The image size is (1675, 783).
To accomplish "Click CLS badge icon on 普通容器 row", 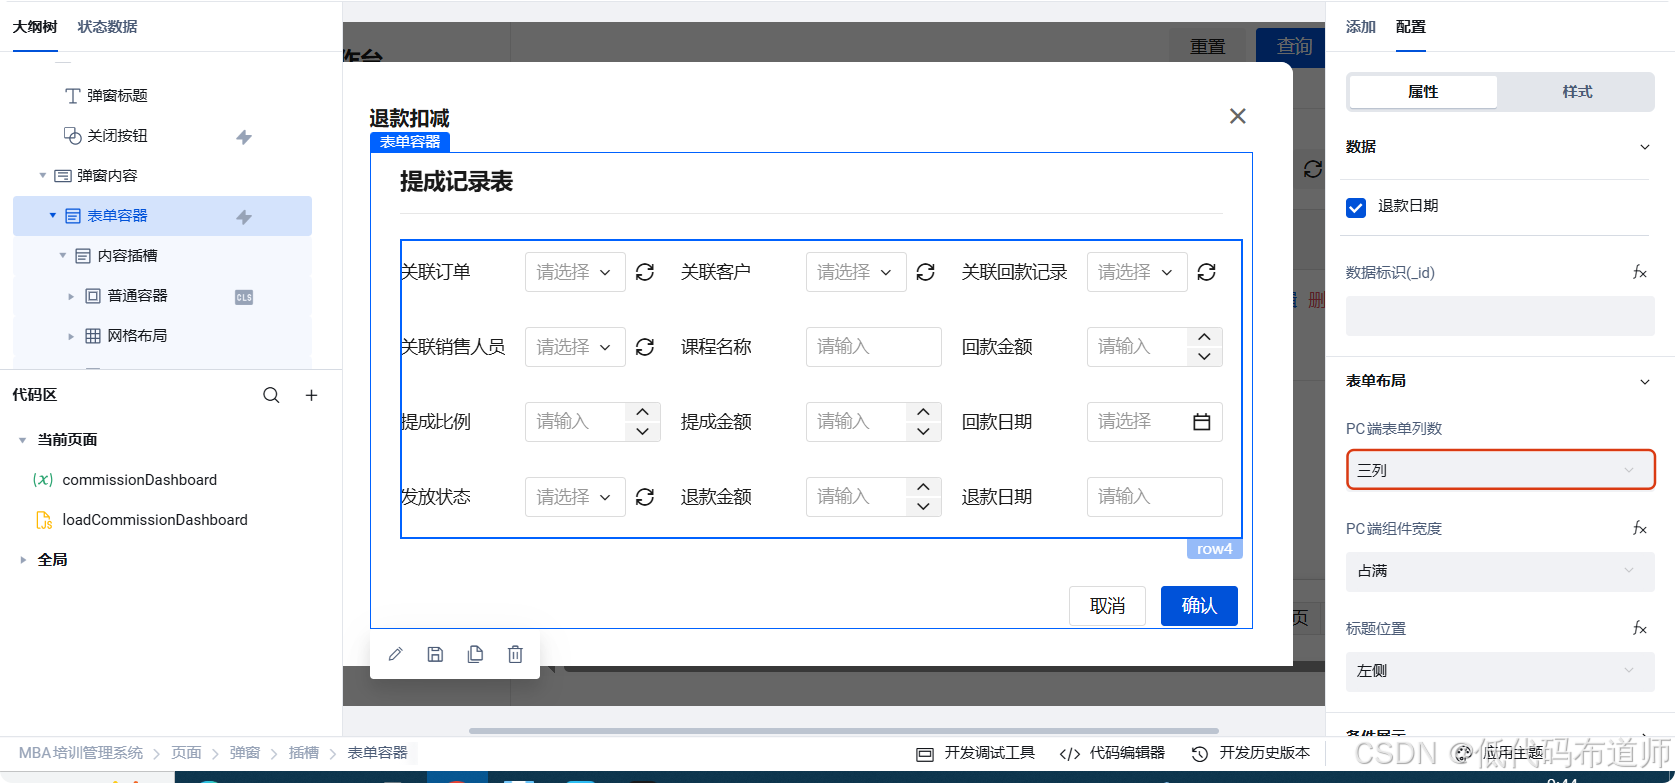I will click(244, 297).
